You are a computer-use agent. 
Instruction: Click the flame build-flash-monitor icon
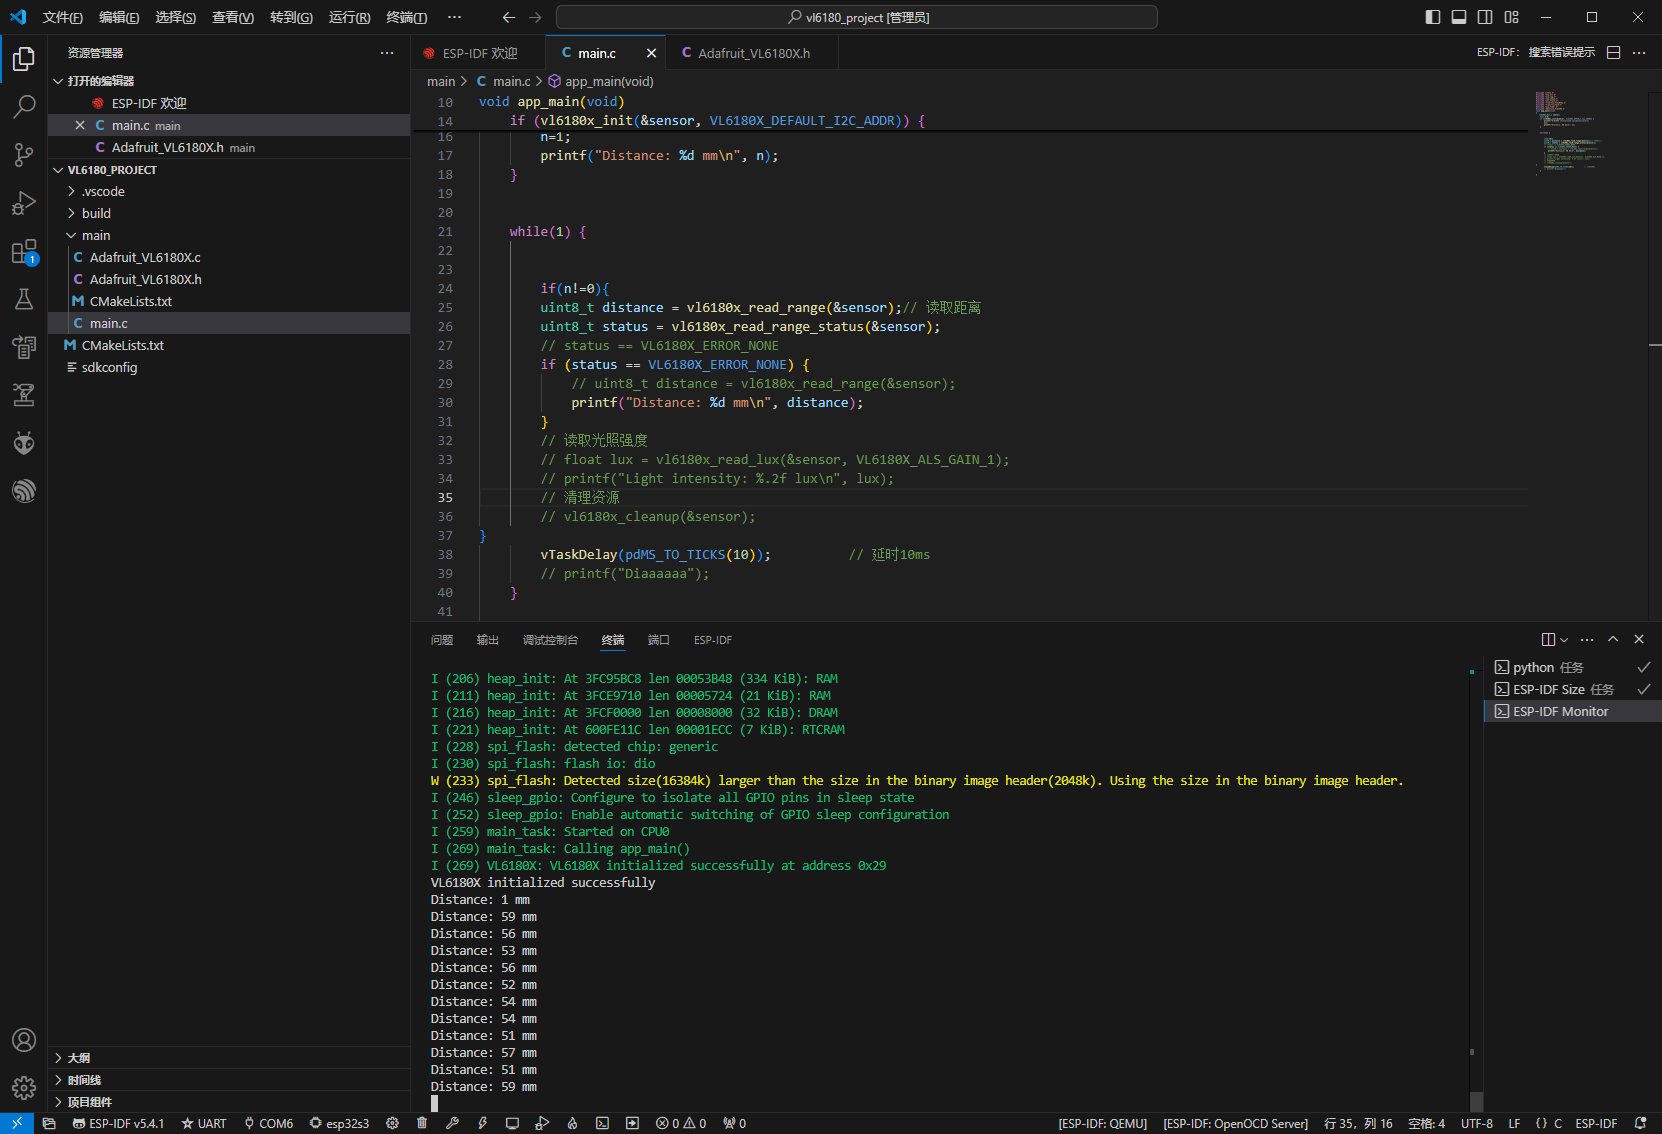(x=572, y=1123)
